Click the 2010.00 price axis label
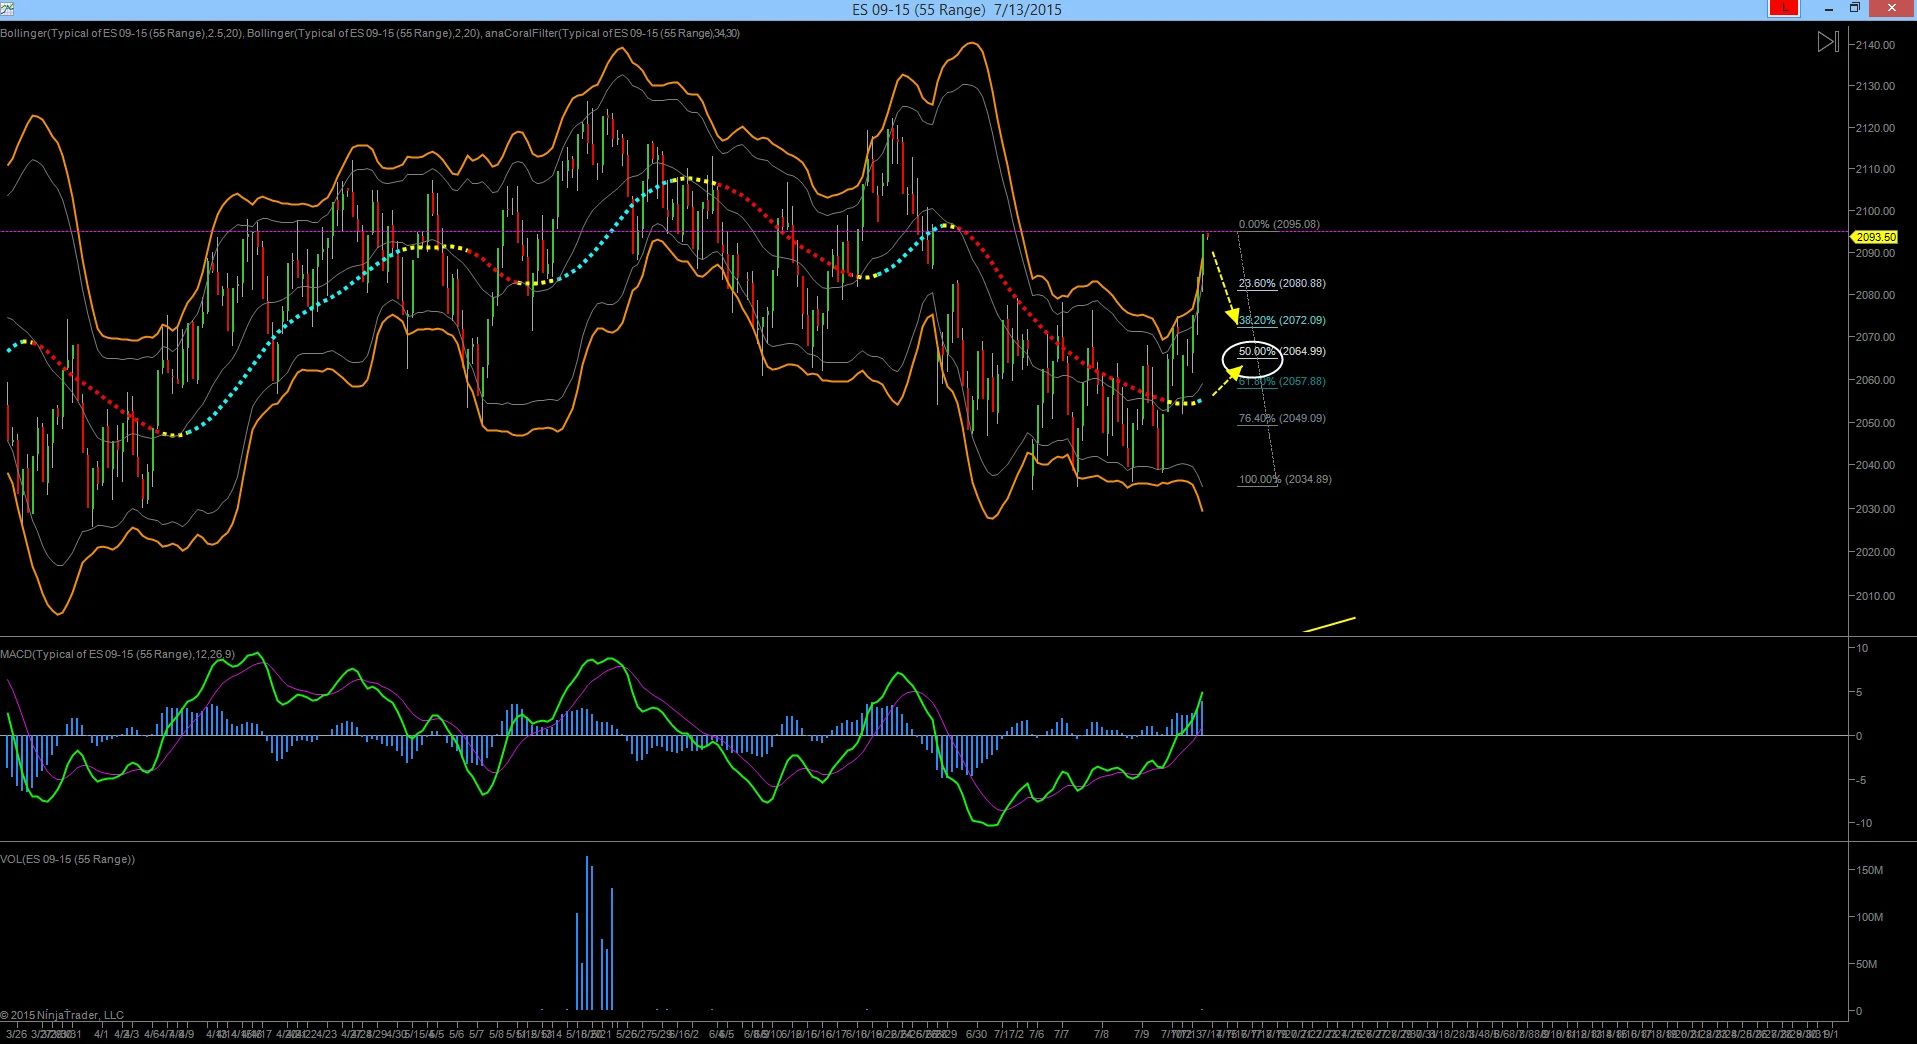The height and width of the screenshot is (1044, 1917). 1875,596
